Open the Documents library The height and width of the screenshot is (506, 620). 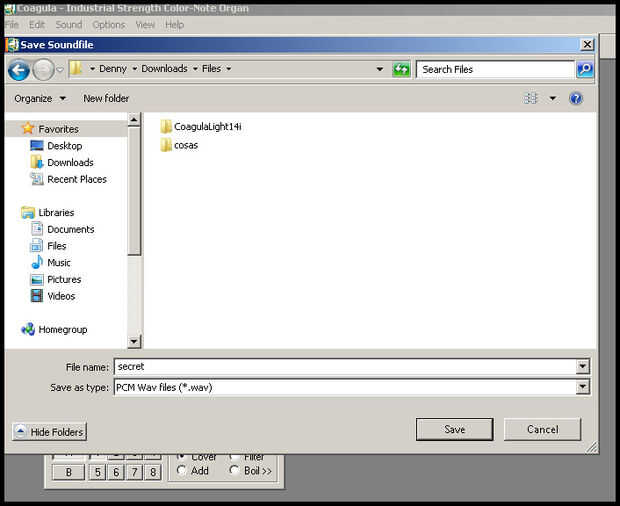click(x=62, y=229)
